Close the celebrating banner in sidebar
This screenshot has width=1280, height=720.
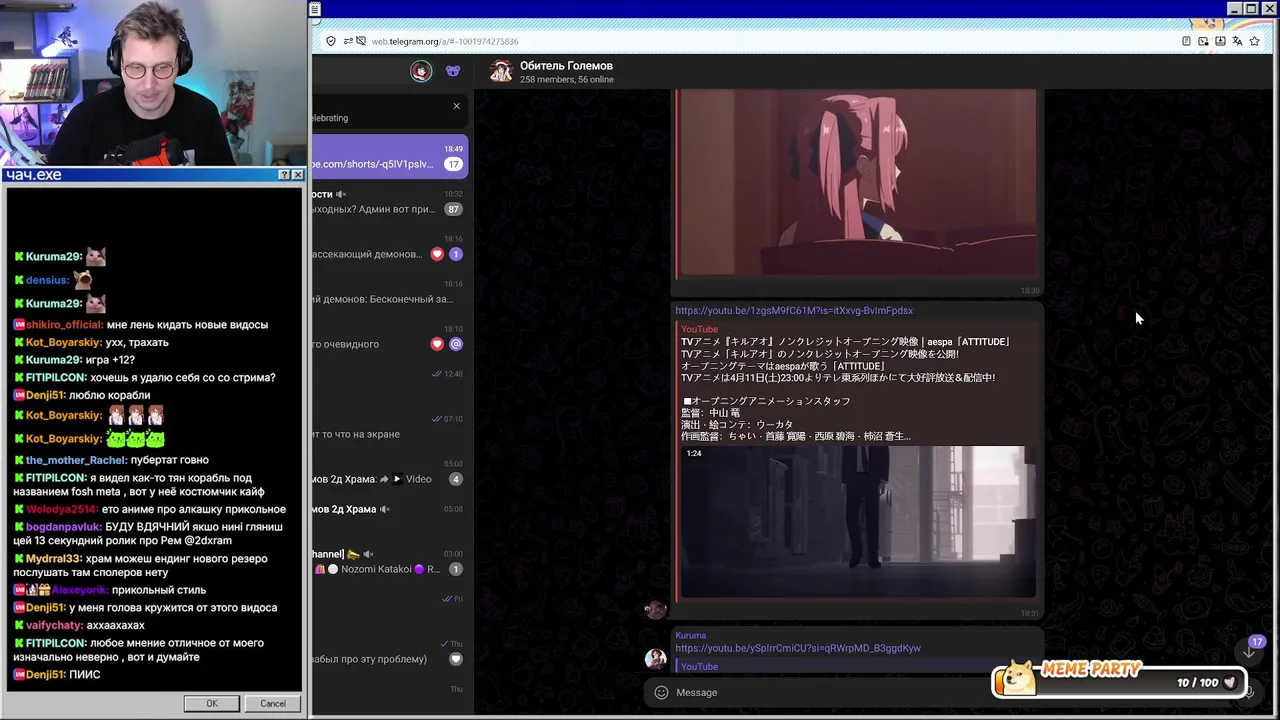tap(457, 106)
